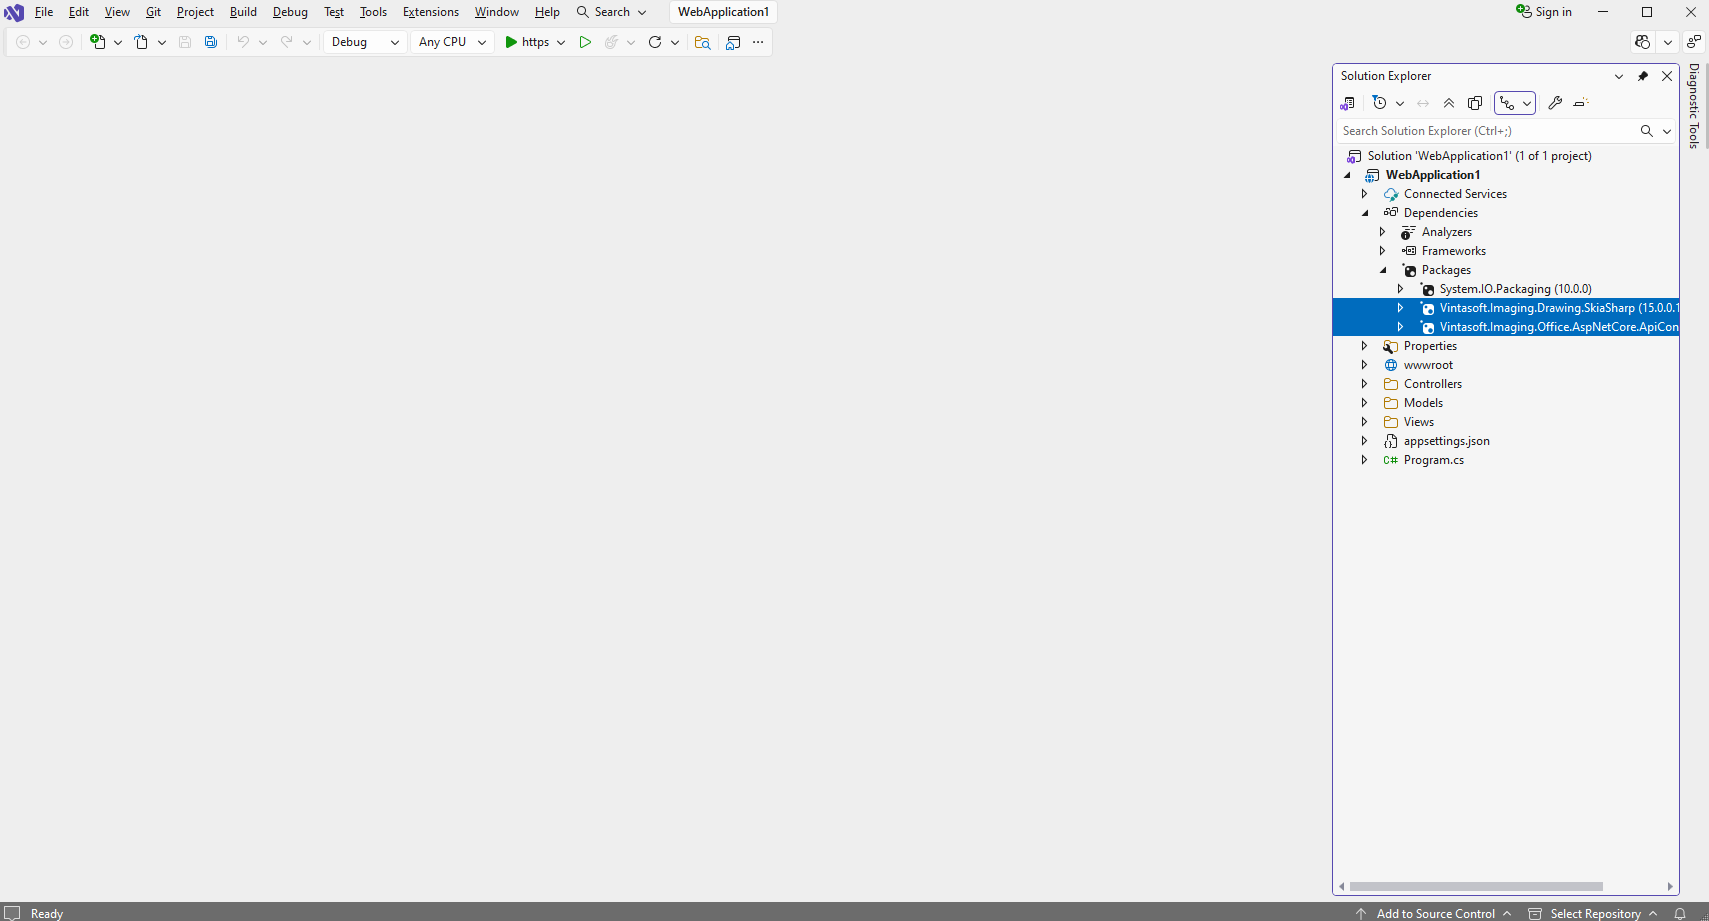Open Properties via the wrench icon

1555,103
